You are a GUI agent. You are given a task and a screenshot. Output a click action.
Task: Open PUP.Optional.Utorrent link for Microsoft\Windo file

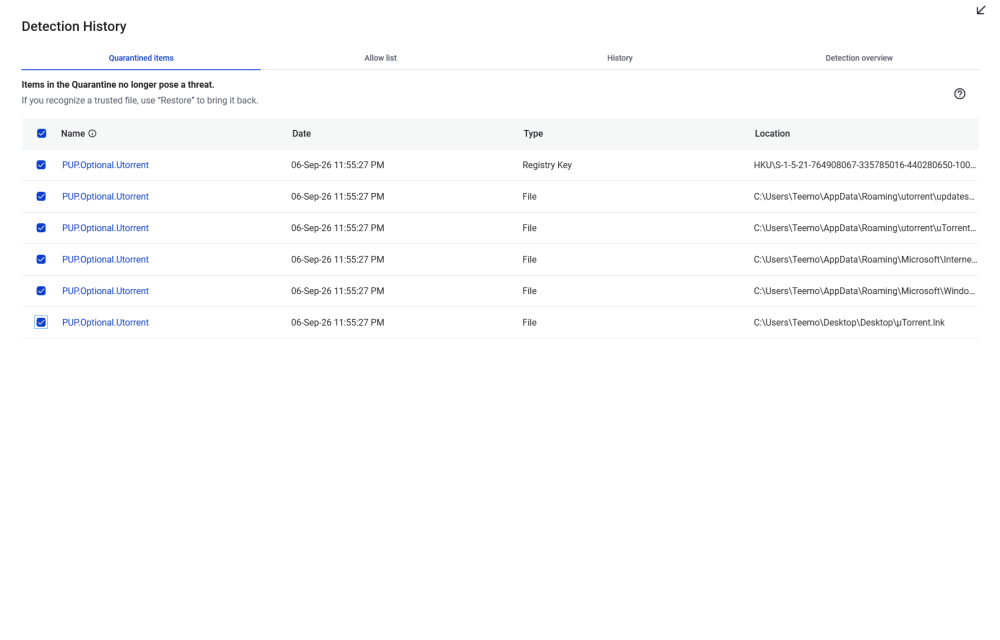pos(105,291)
